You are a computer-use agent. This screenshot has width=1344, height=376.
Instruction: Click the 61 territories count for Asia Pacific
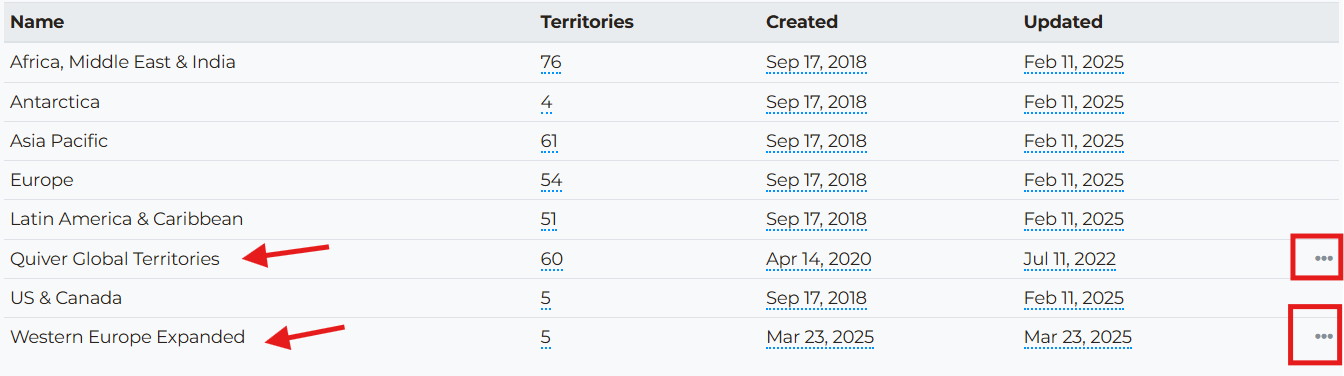pyautogui.click(x=549, y=141)
